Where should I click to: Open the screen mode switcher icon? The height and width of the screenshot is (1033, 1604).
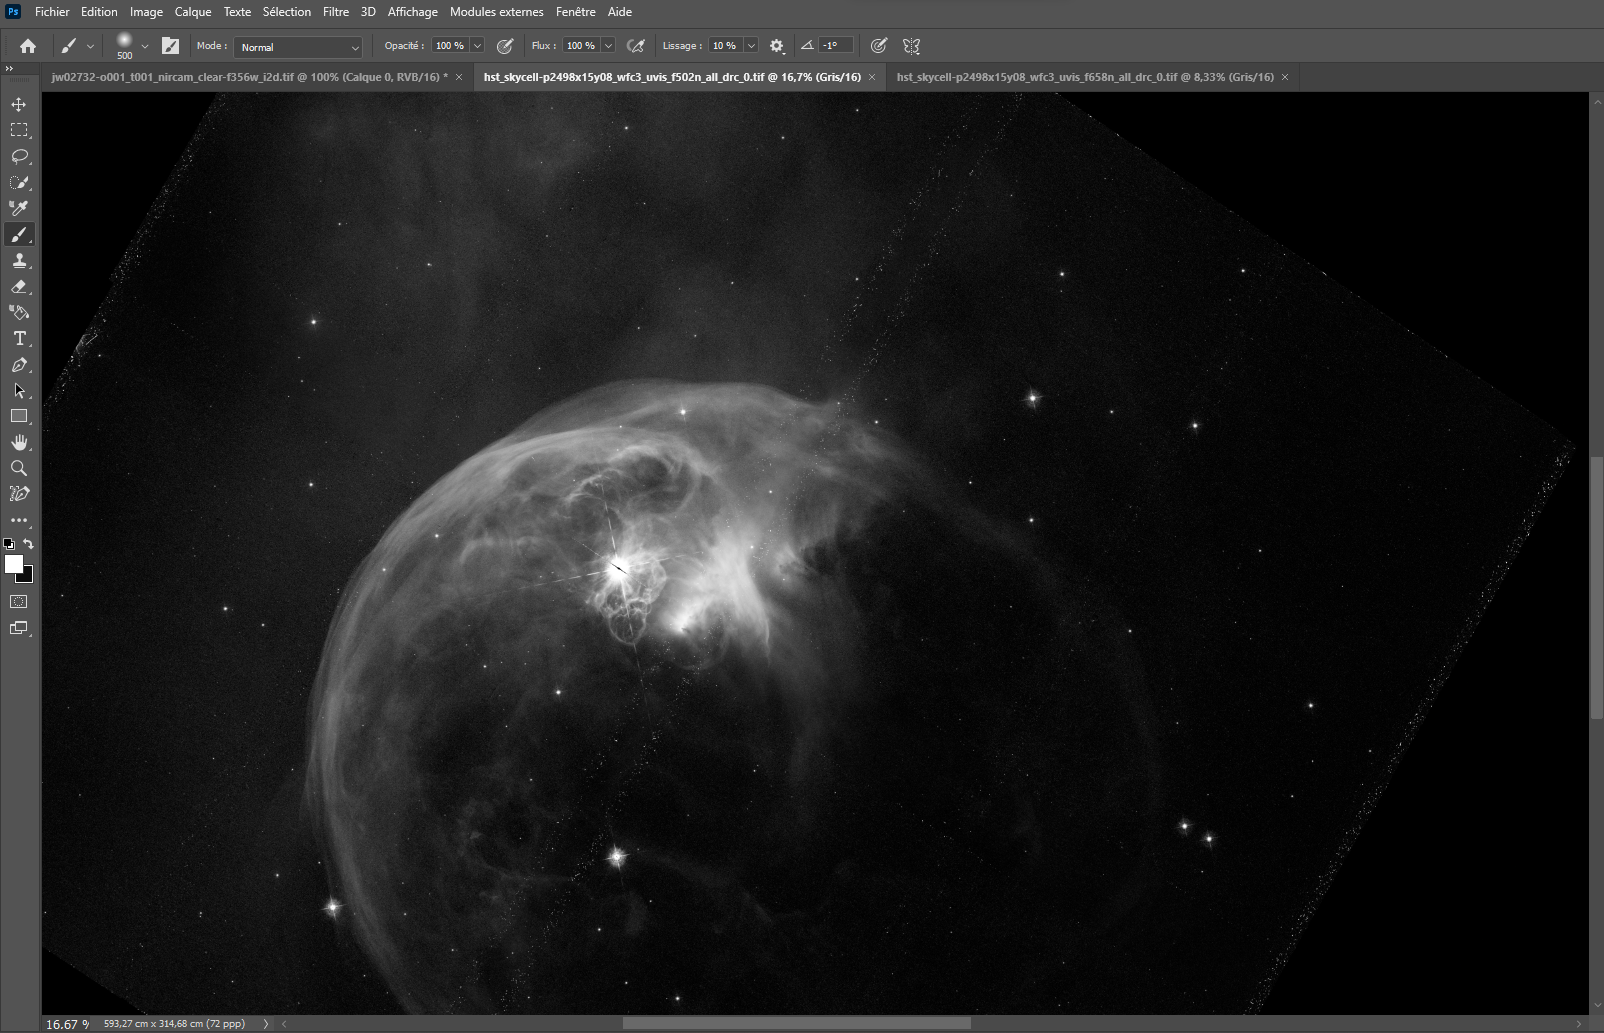19,628
